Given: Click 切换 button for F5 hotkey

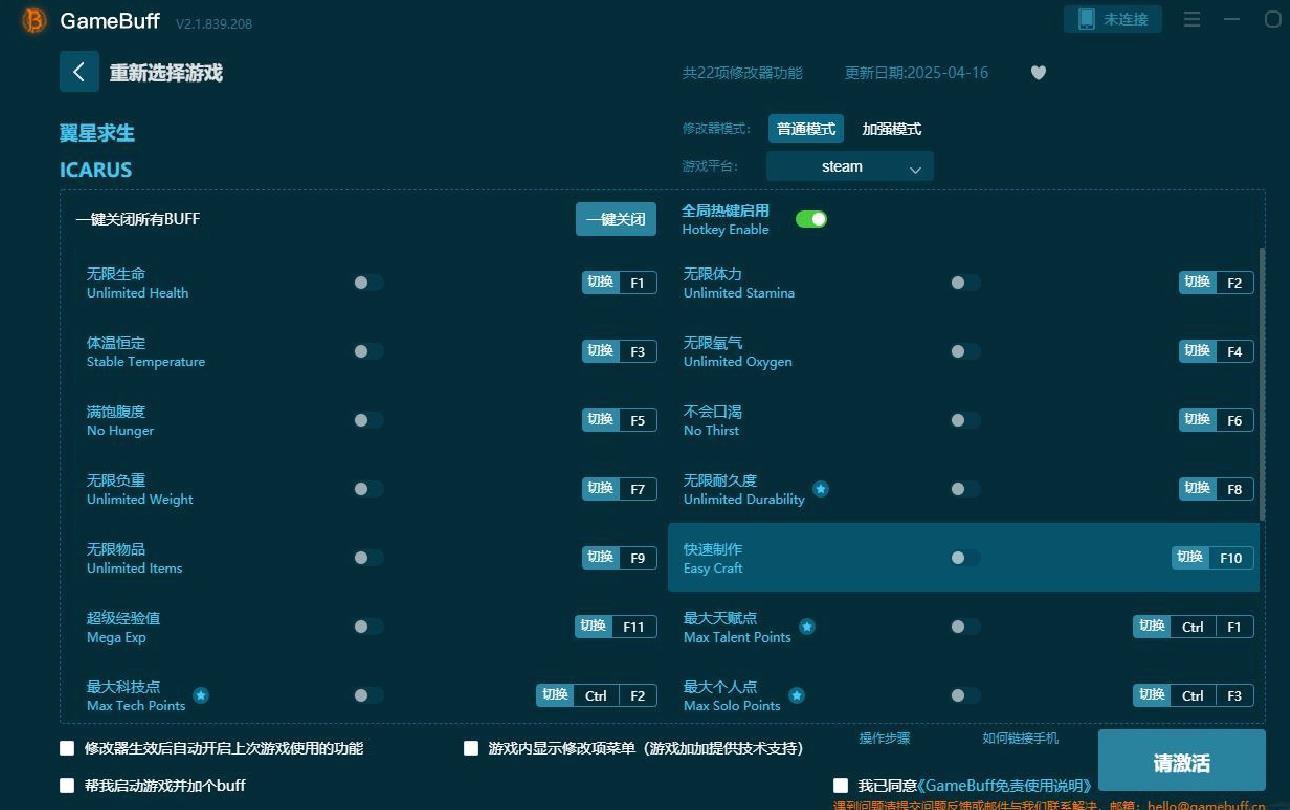Looking at the screenshot, I should [600, 420].
